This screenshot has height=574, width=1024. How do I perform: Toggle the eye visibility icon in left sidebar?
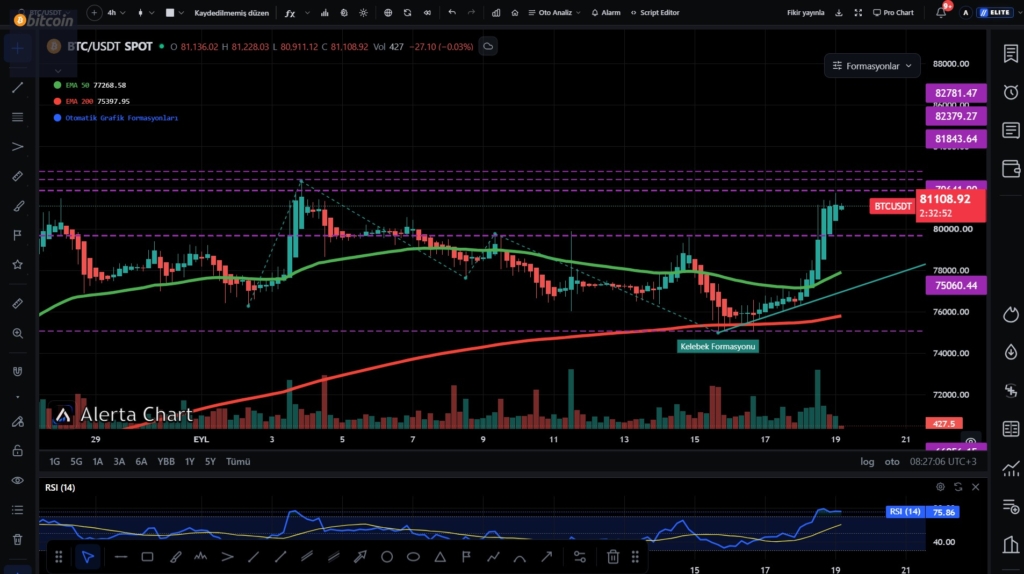click(18, 480)
